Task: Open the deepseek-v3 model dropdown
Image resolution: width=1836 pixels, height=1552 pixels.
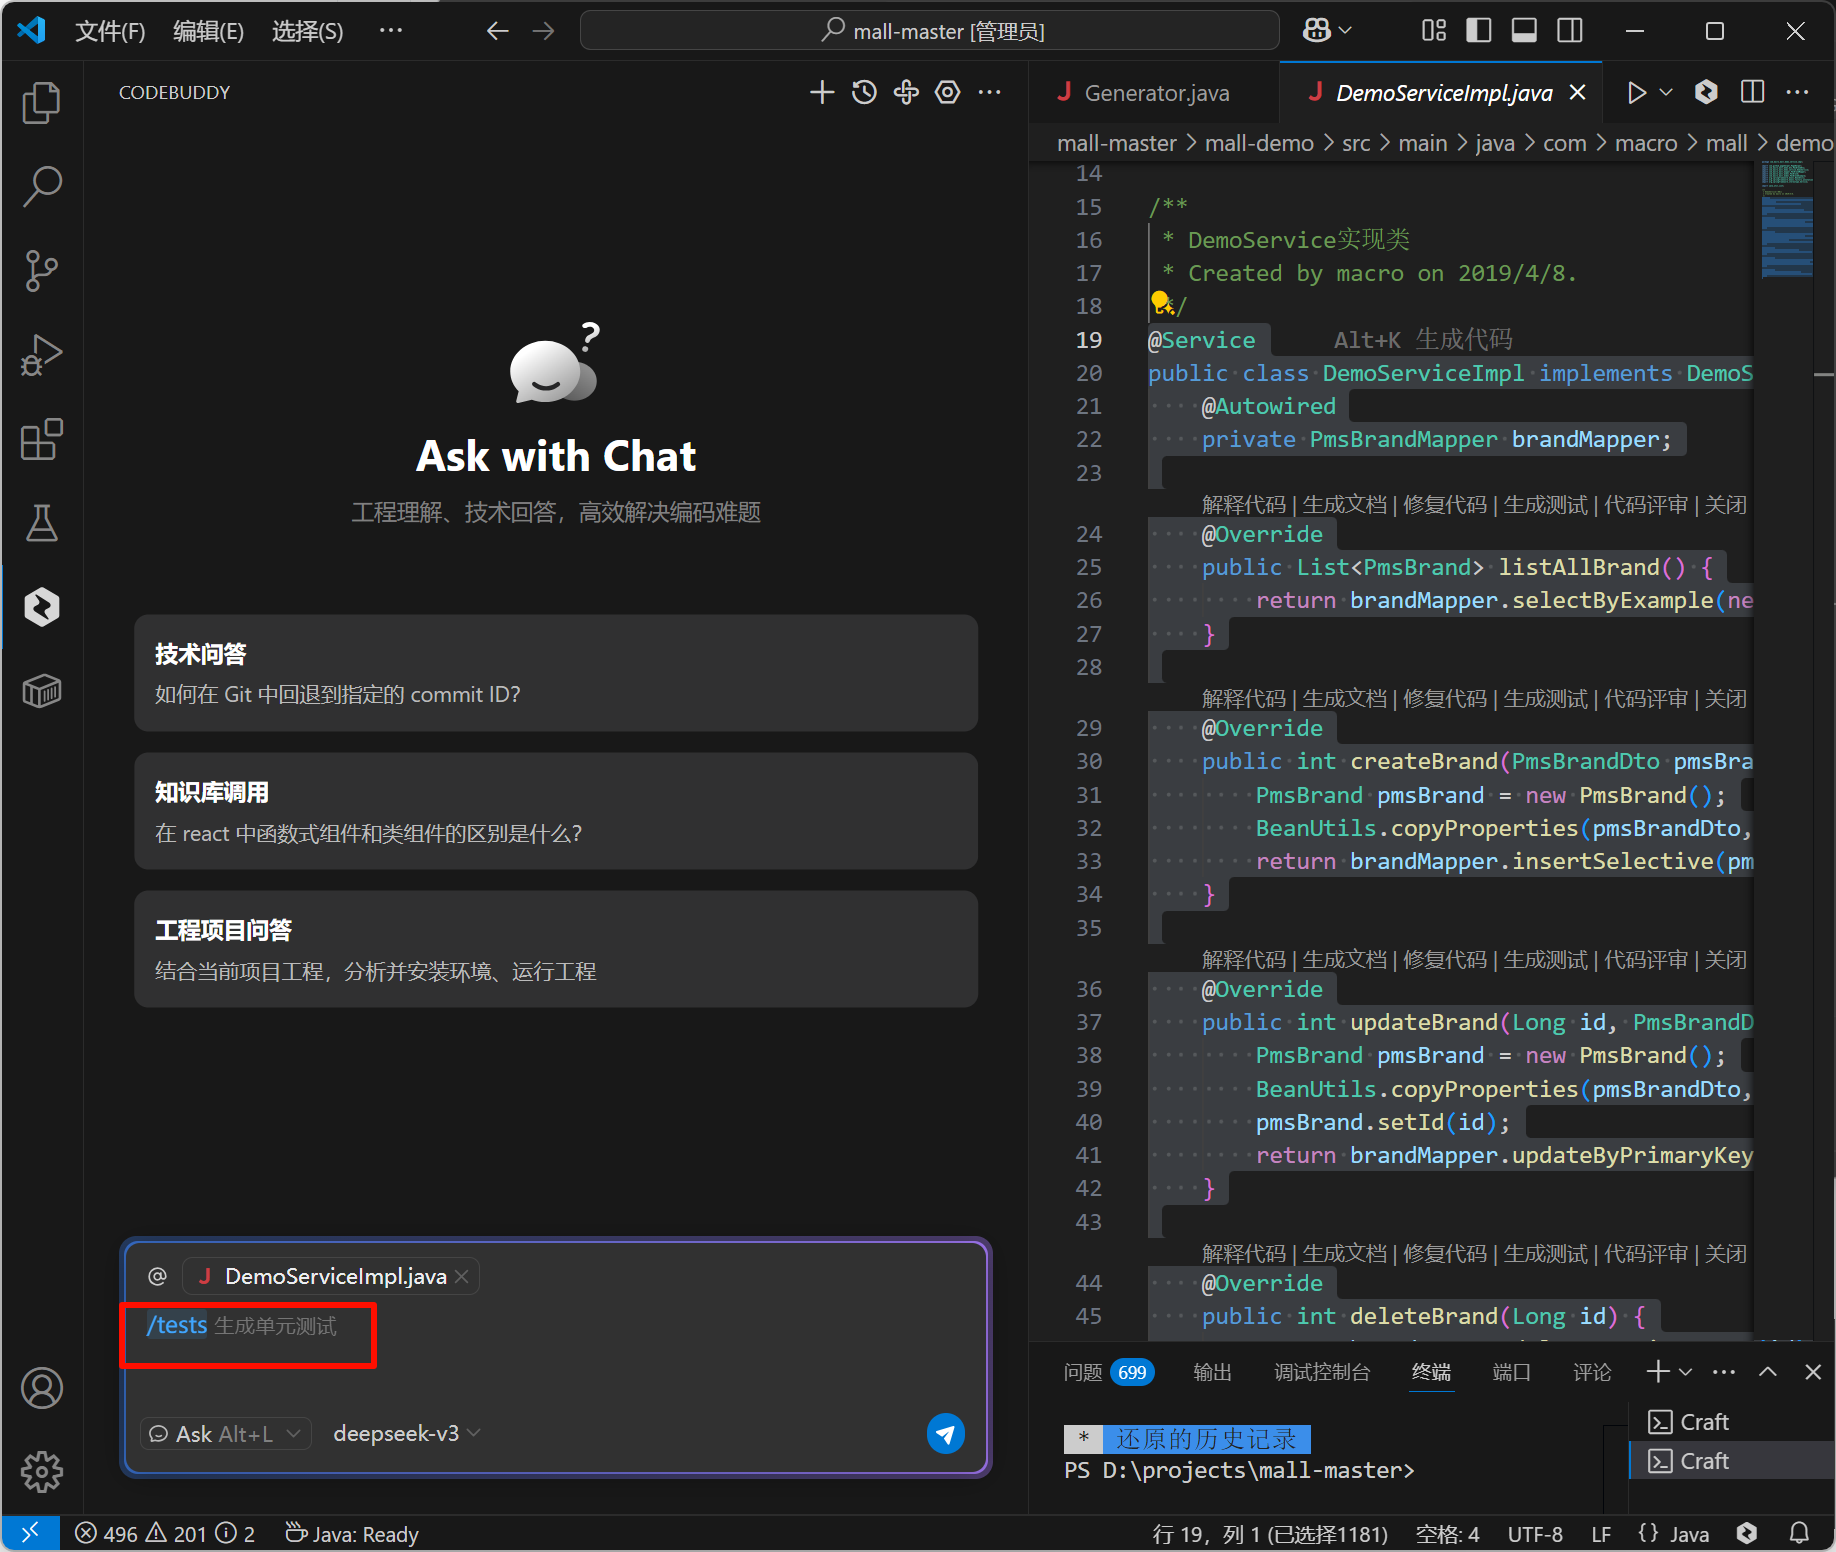Action: [x=406, y=1433]
